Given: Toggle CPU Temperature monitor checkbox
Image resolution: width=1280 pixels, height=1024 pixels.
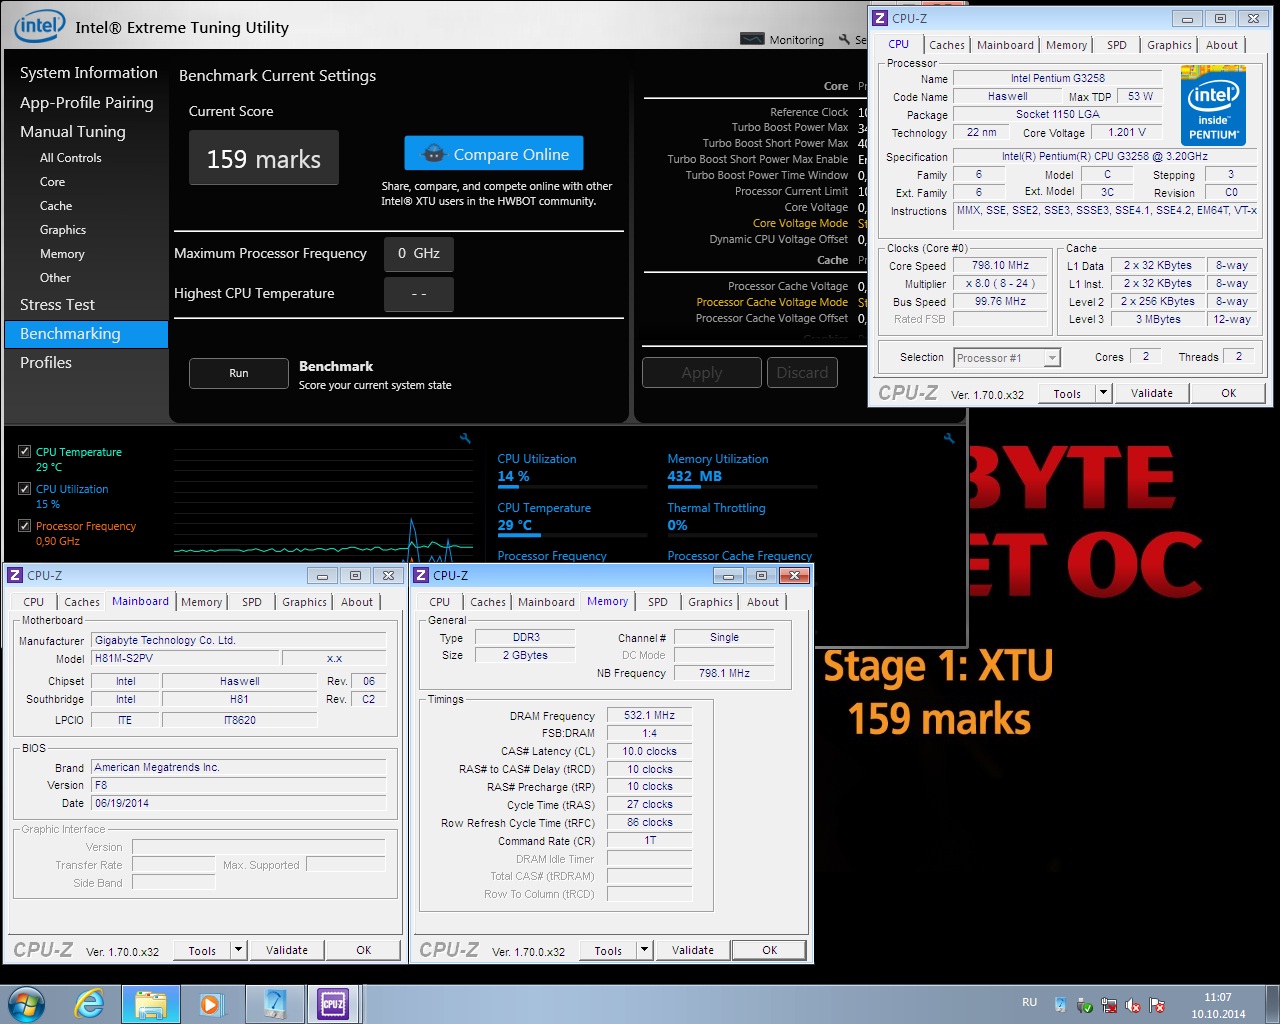Looking at the screenshot, I should pyautogui.click(x=24, y=452).
